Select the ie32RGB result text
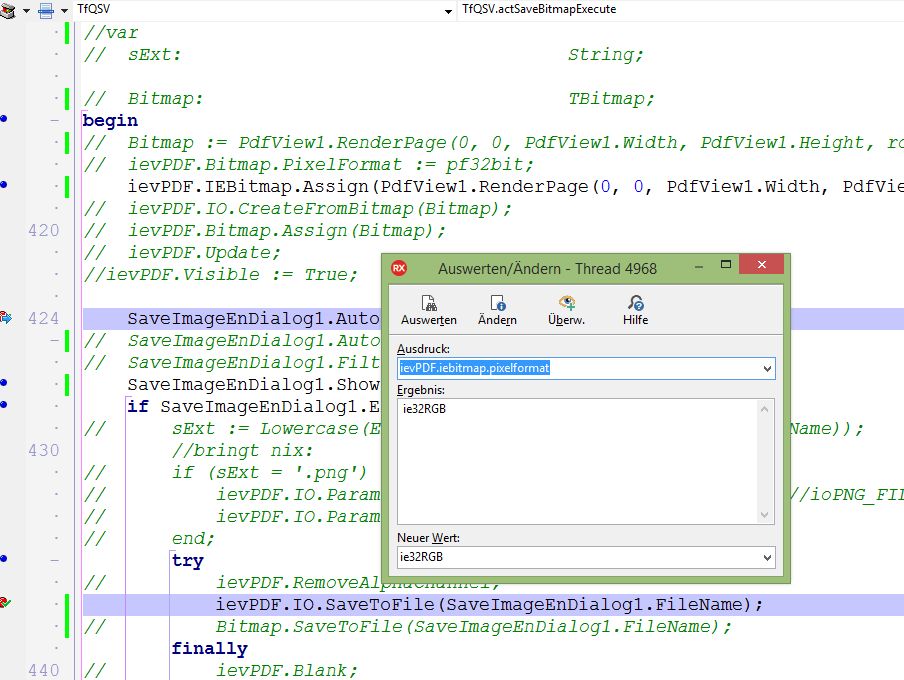 point(424,409)
